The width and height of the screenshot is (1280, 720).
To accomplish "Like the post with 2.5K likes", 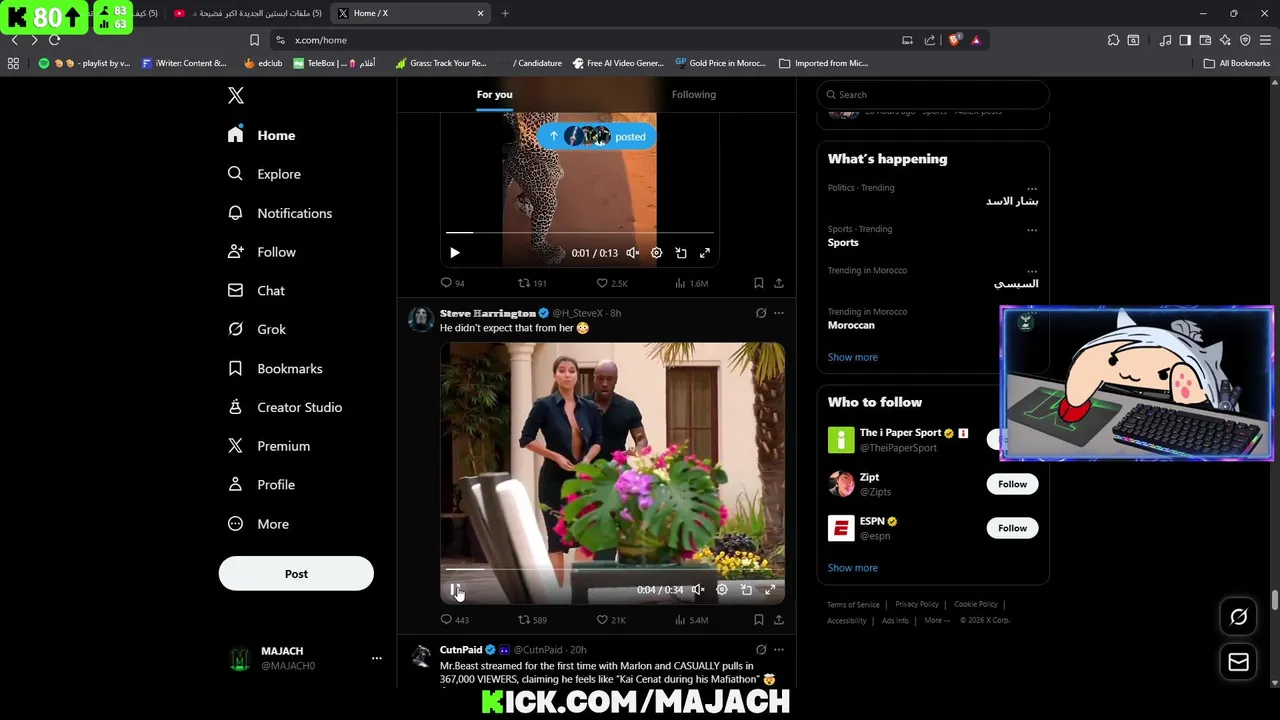I will (612, 283).
